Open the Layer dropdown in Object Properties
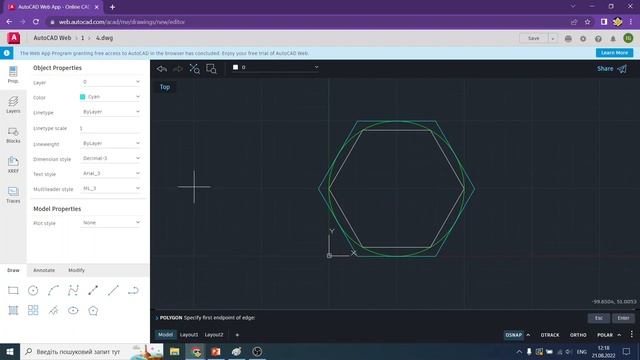Viewport: 640px width, 360px height. (111, 82)
